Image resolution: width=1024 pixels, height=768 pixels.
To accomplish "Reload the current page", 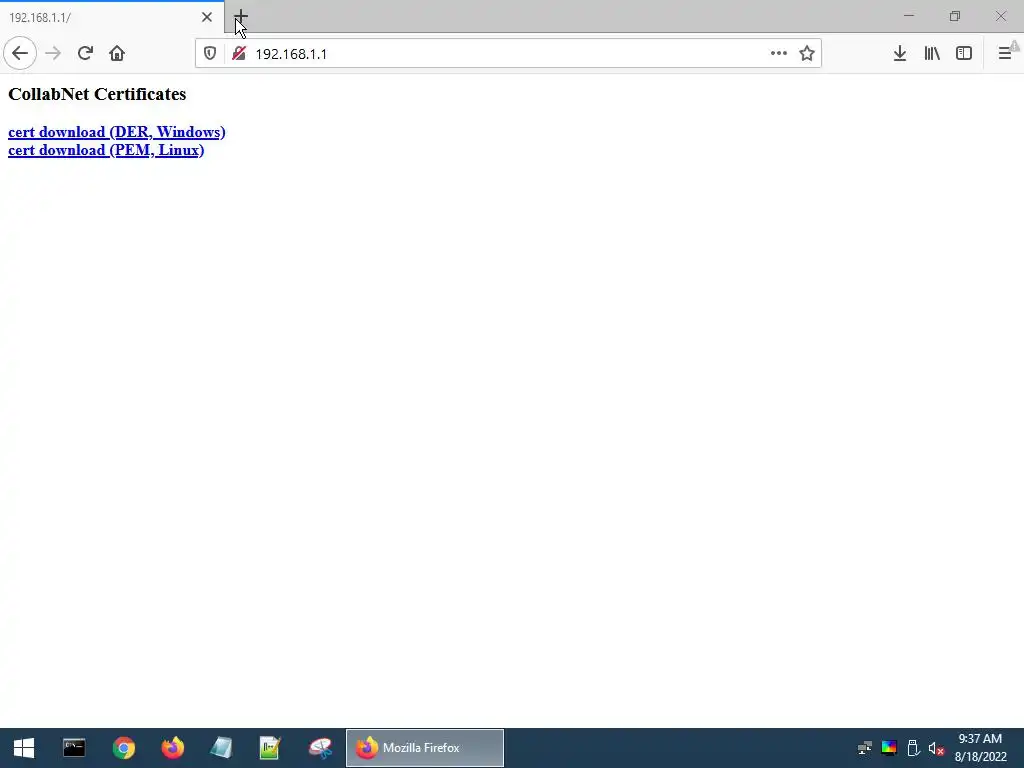I will coord(85,53).
